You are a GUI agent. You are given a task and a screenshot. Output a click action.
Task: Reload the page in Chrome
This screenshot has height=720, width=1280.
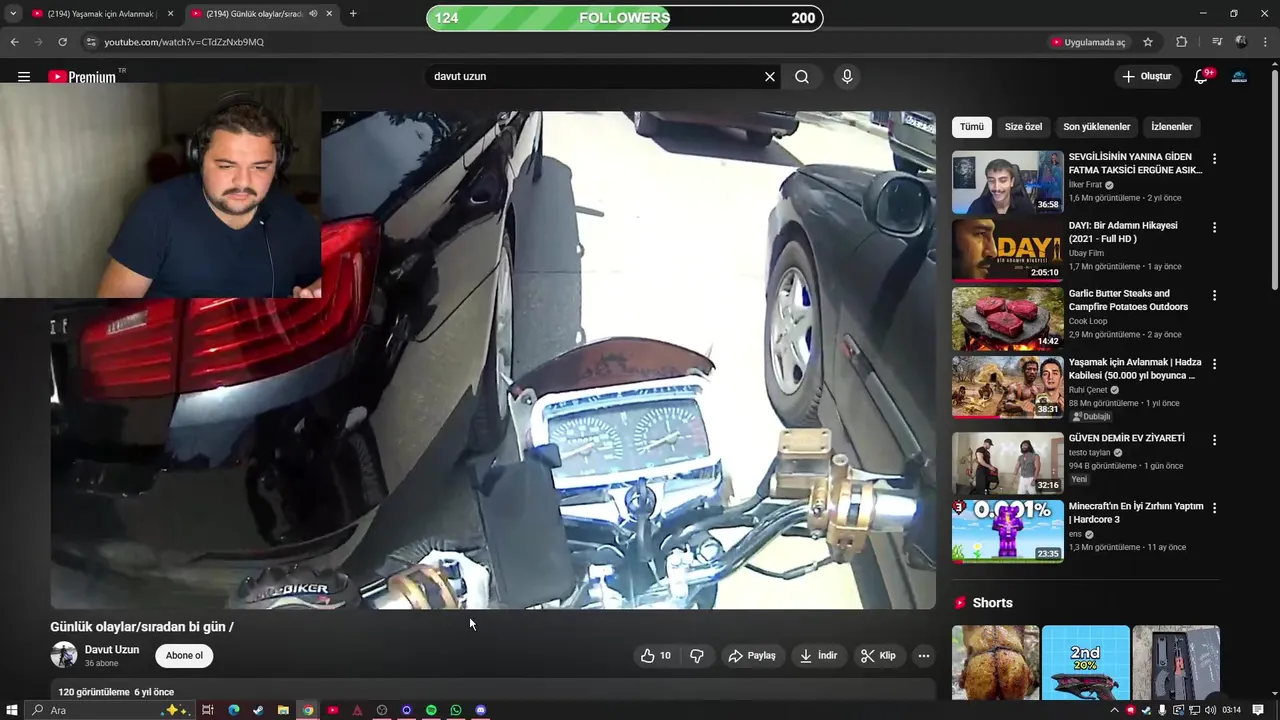(62, 42)
